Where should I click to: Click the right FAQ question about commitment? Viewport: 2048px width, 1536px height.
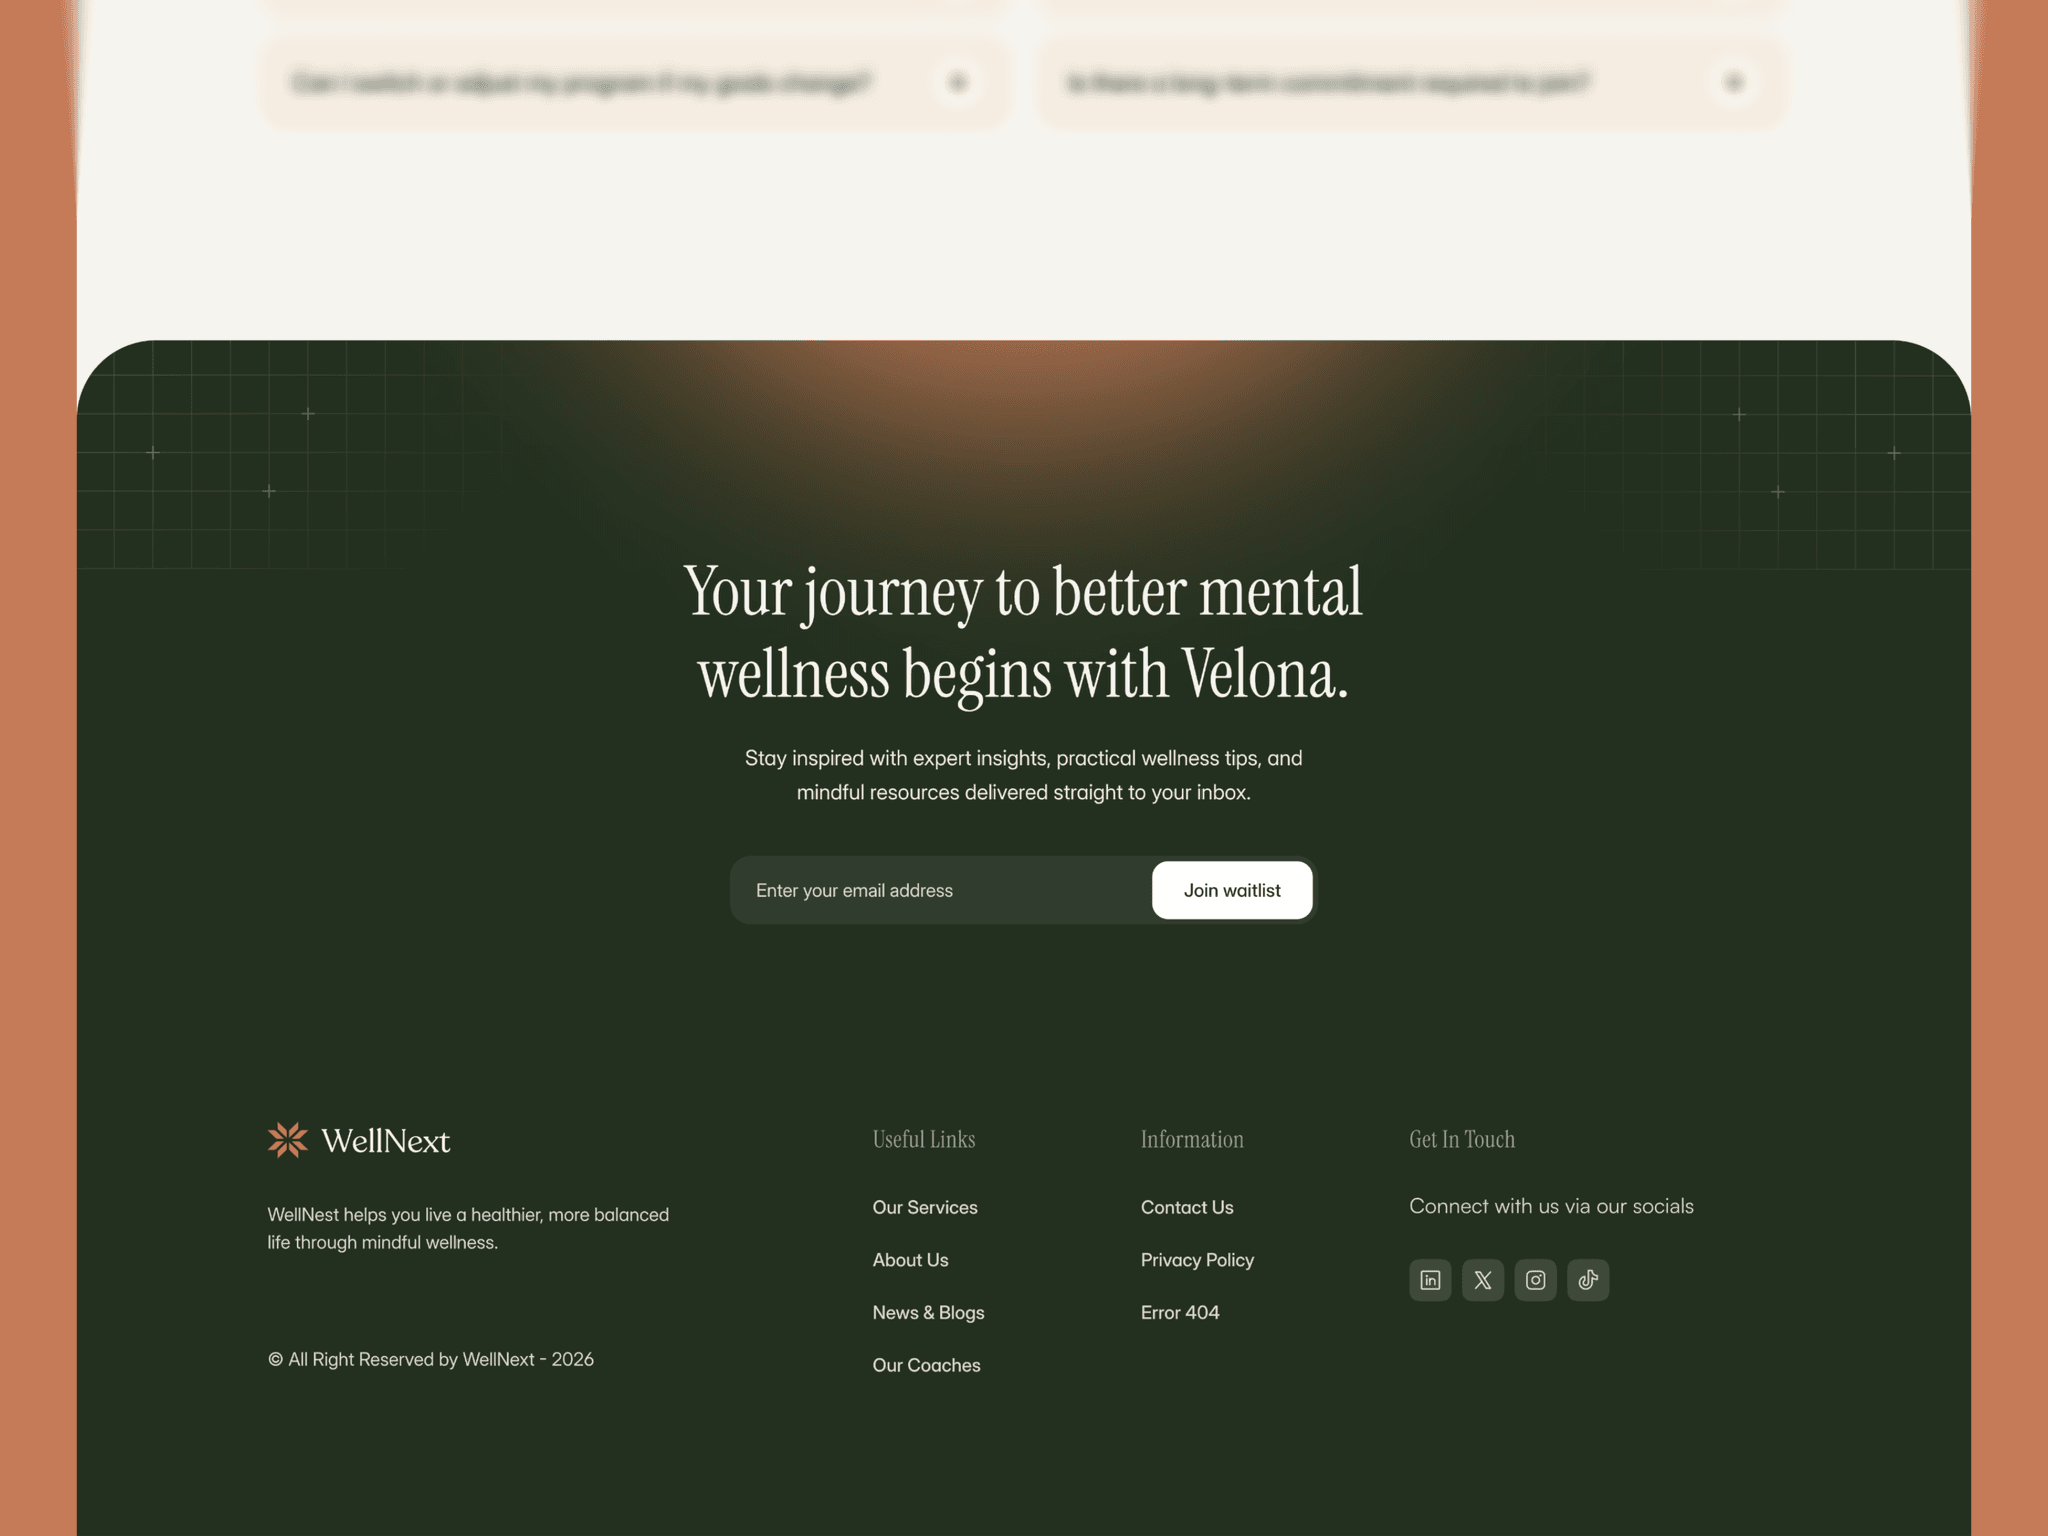pyautogui.click(x=1329, y=82)
